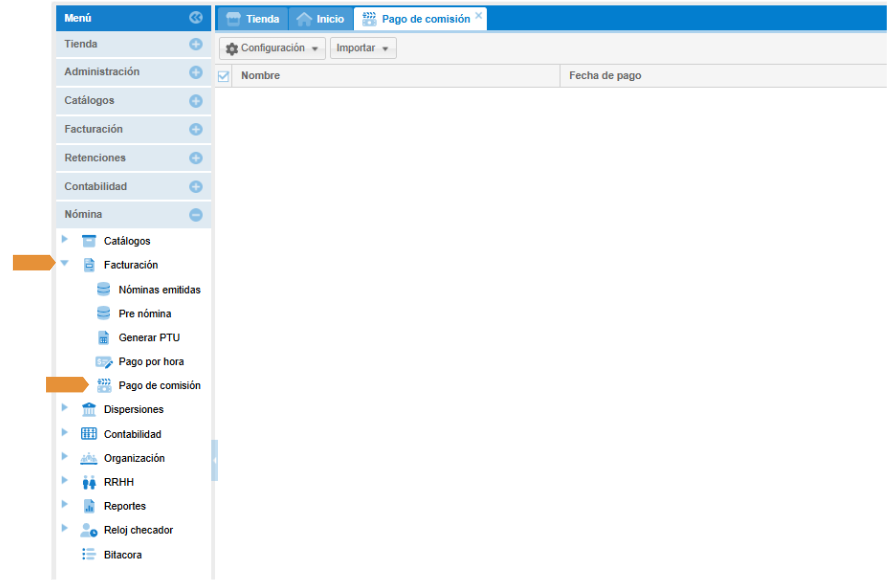The image size is (890, 585).
Task: Click the Pre nómina icon
Action: click(x=103, y=314)
